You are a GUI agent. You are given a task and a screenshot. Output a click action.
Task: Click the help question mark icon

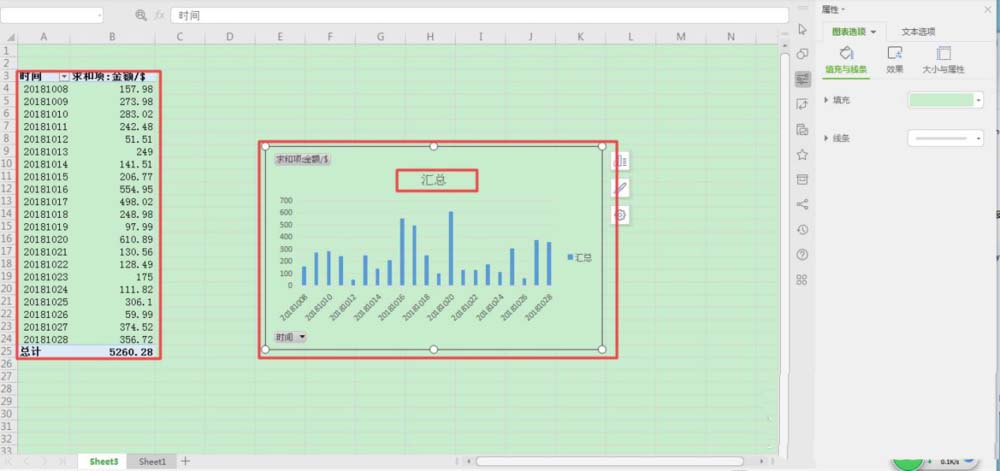[x=802, y=254]
